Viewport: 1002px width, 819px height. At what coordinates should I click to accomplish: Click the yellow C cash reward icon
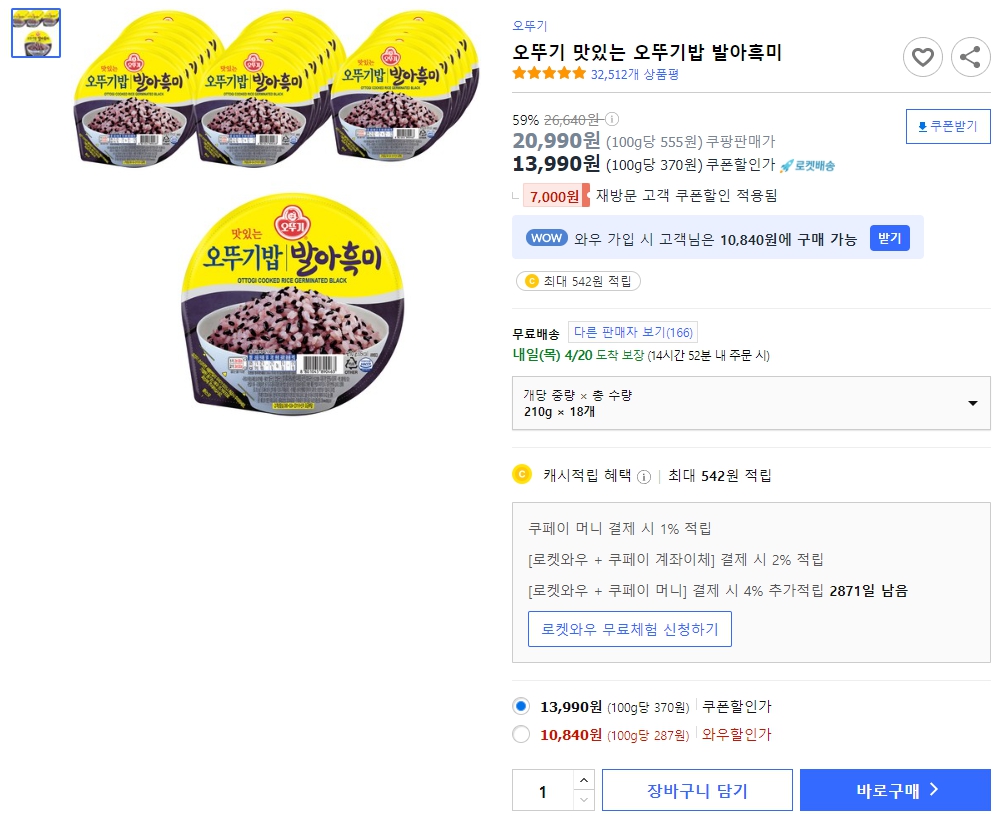click(x=521, y=474)
